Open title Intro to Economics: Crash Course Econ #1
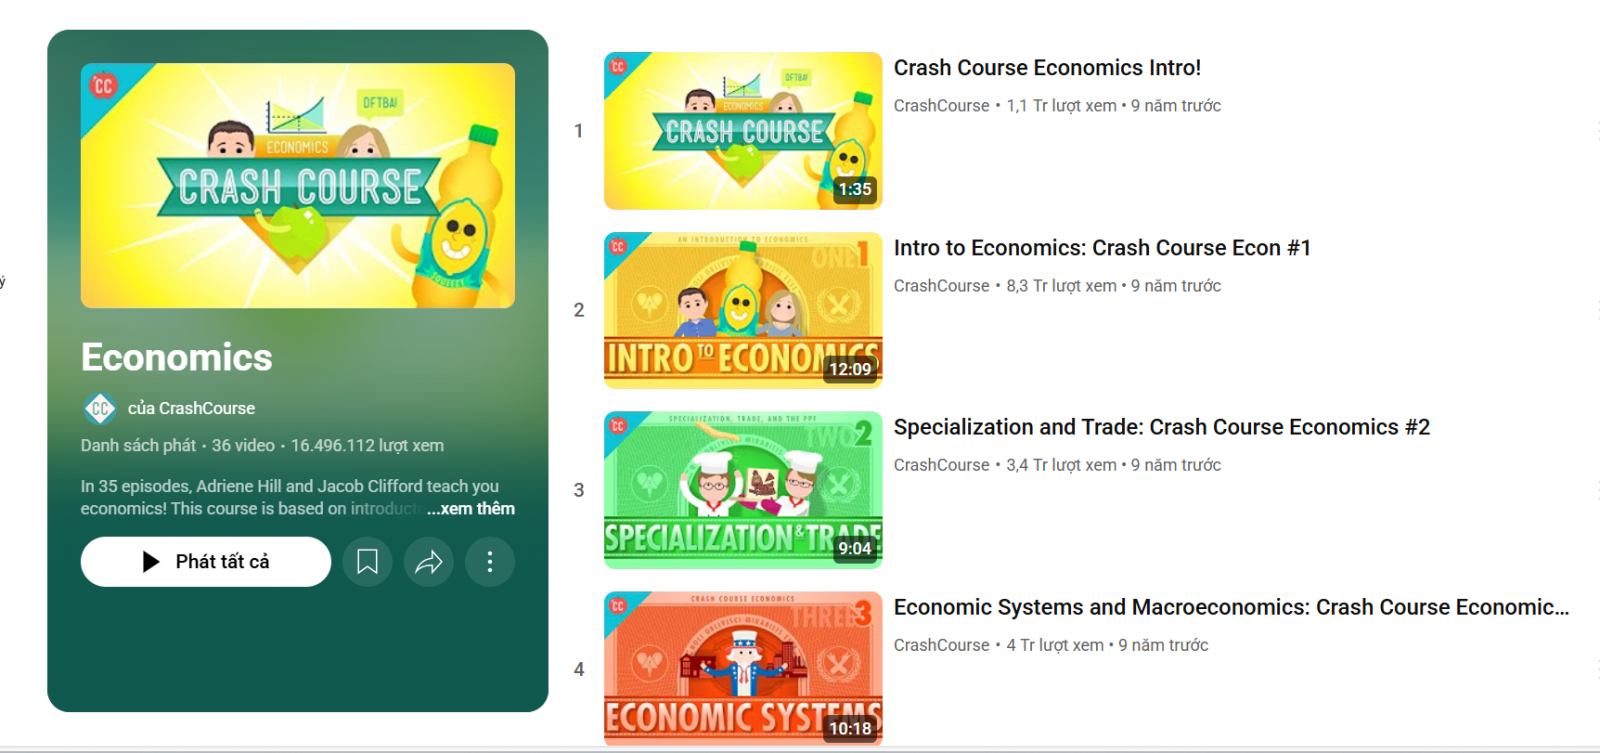The width and height of the screenshot is (1600, 753). coord(1102,248)
